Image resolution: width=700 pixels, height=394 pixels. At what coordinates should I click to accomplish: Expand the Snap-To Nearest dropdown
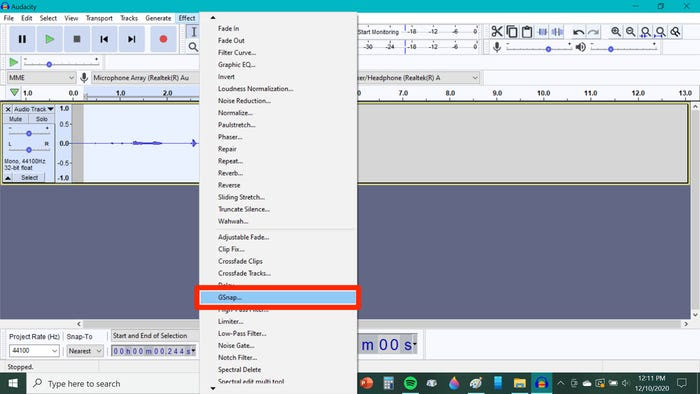(x=85, y=351)
